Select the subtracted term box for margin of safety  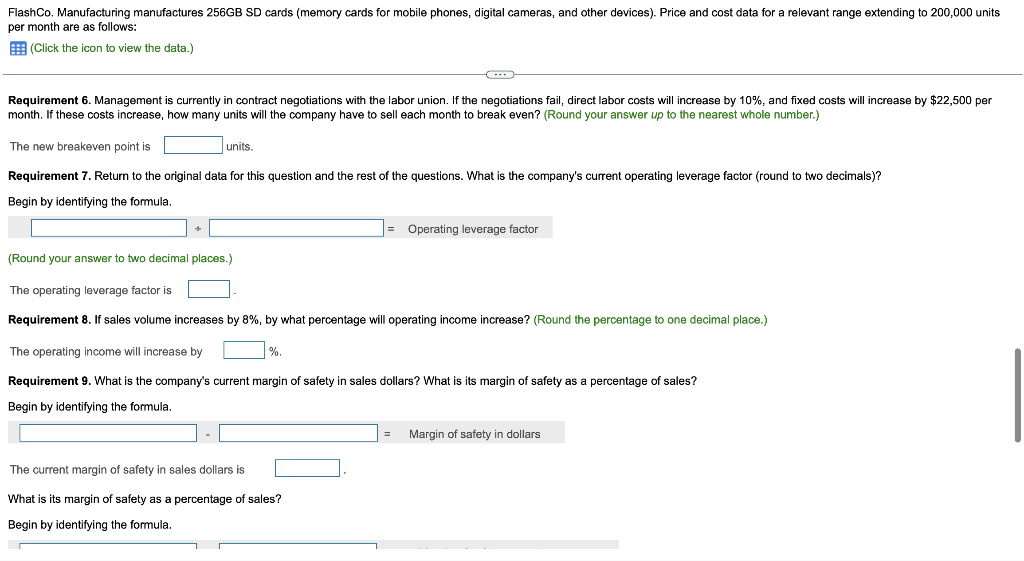coord(298,433)
